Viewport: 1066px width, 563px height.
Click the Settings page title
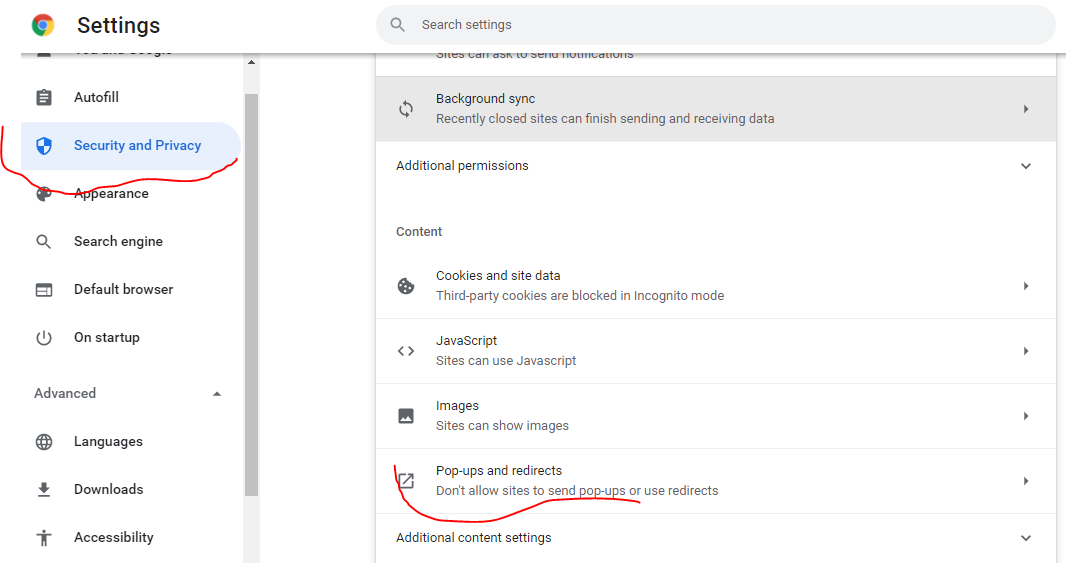coord(118,25)
